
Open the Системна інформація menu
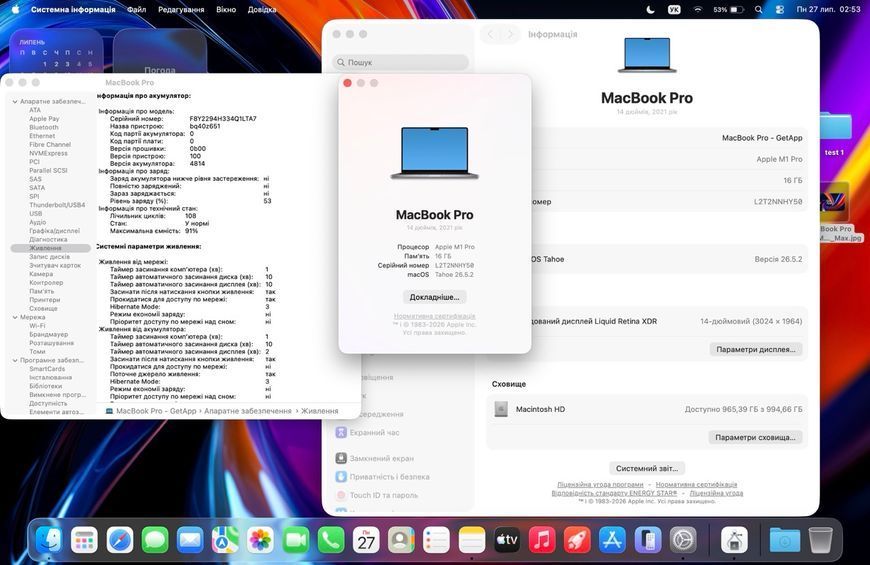(x=73, y=9)
